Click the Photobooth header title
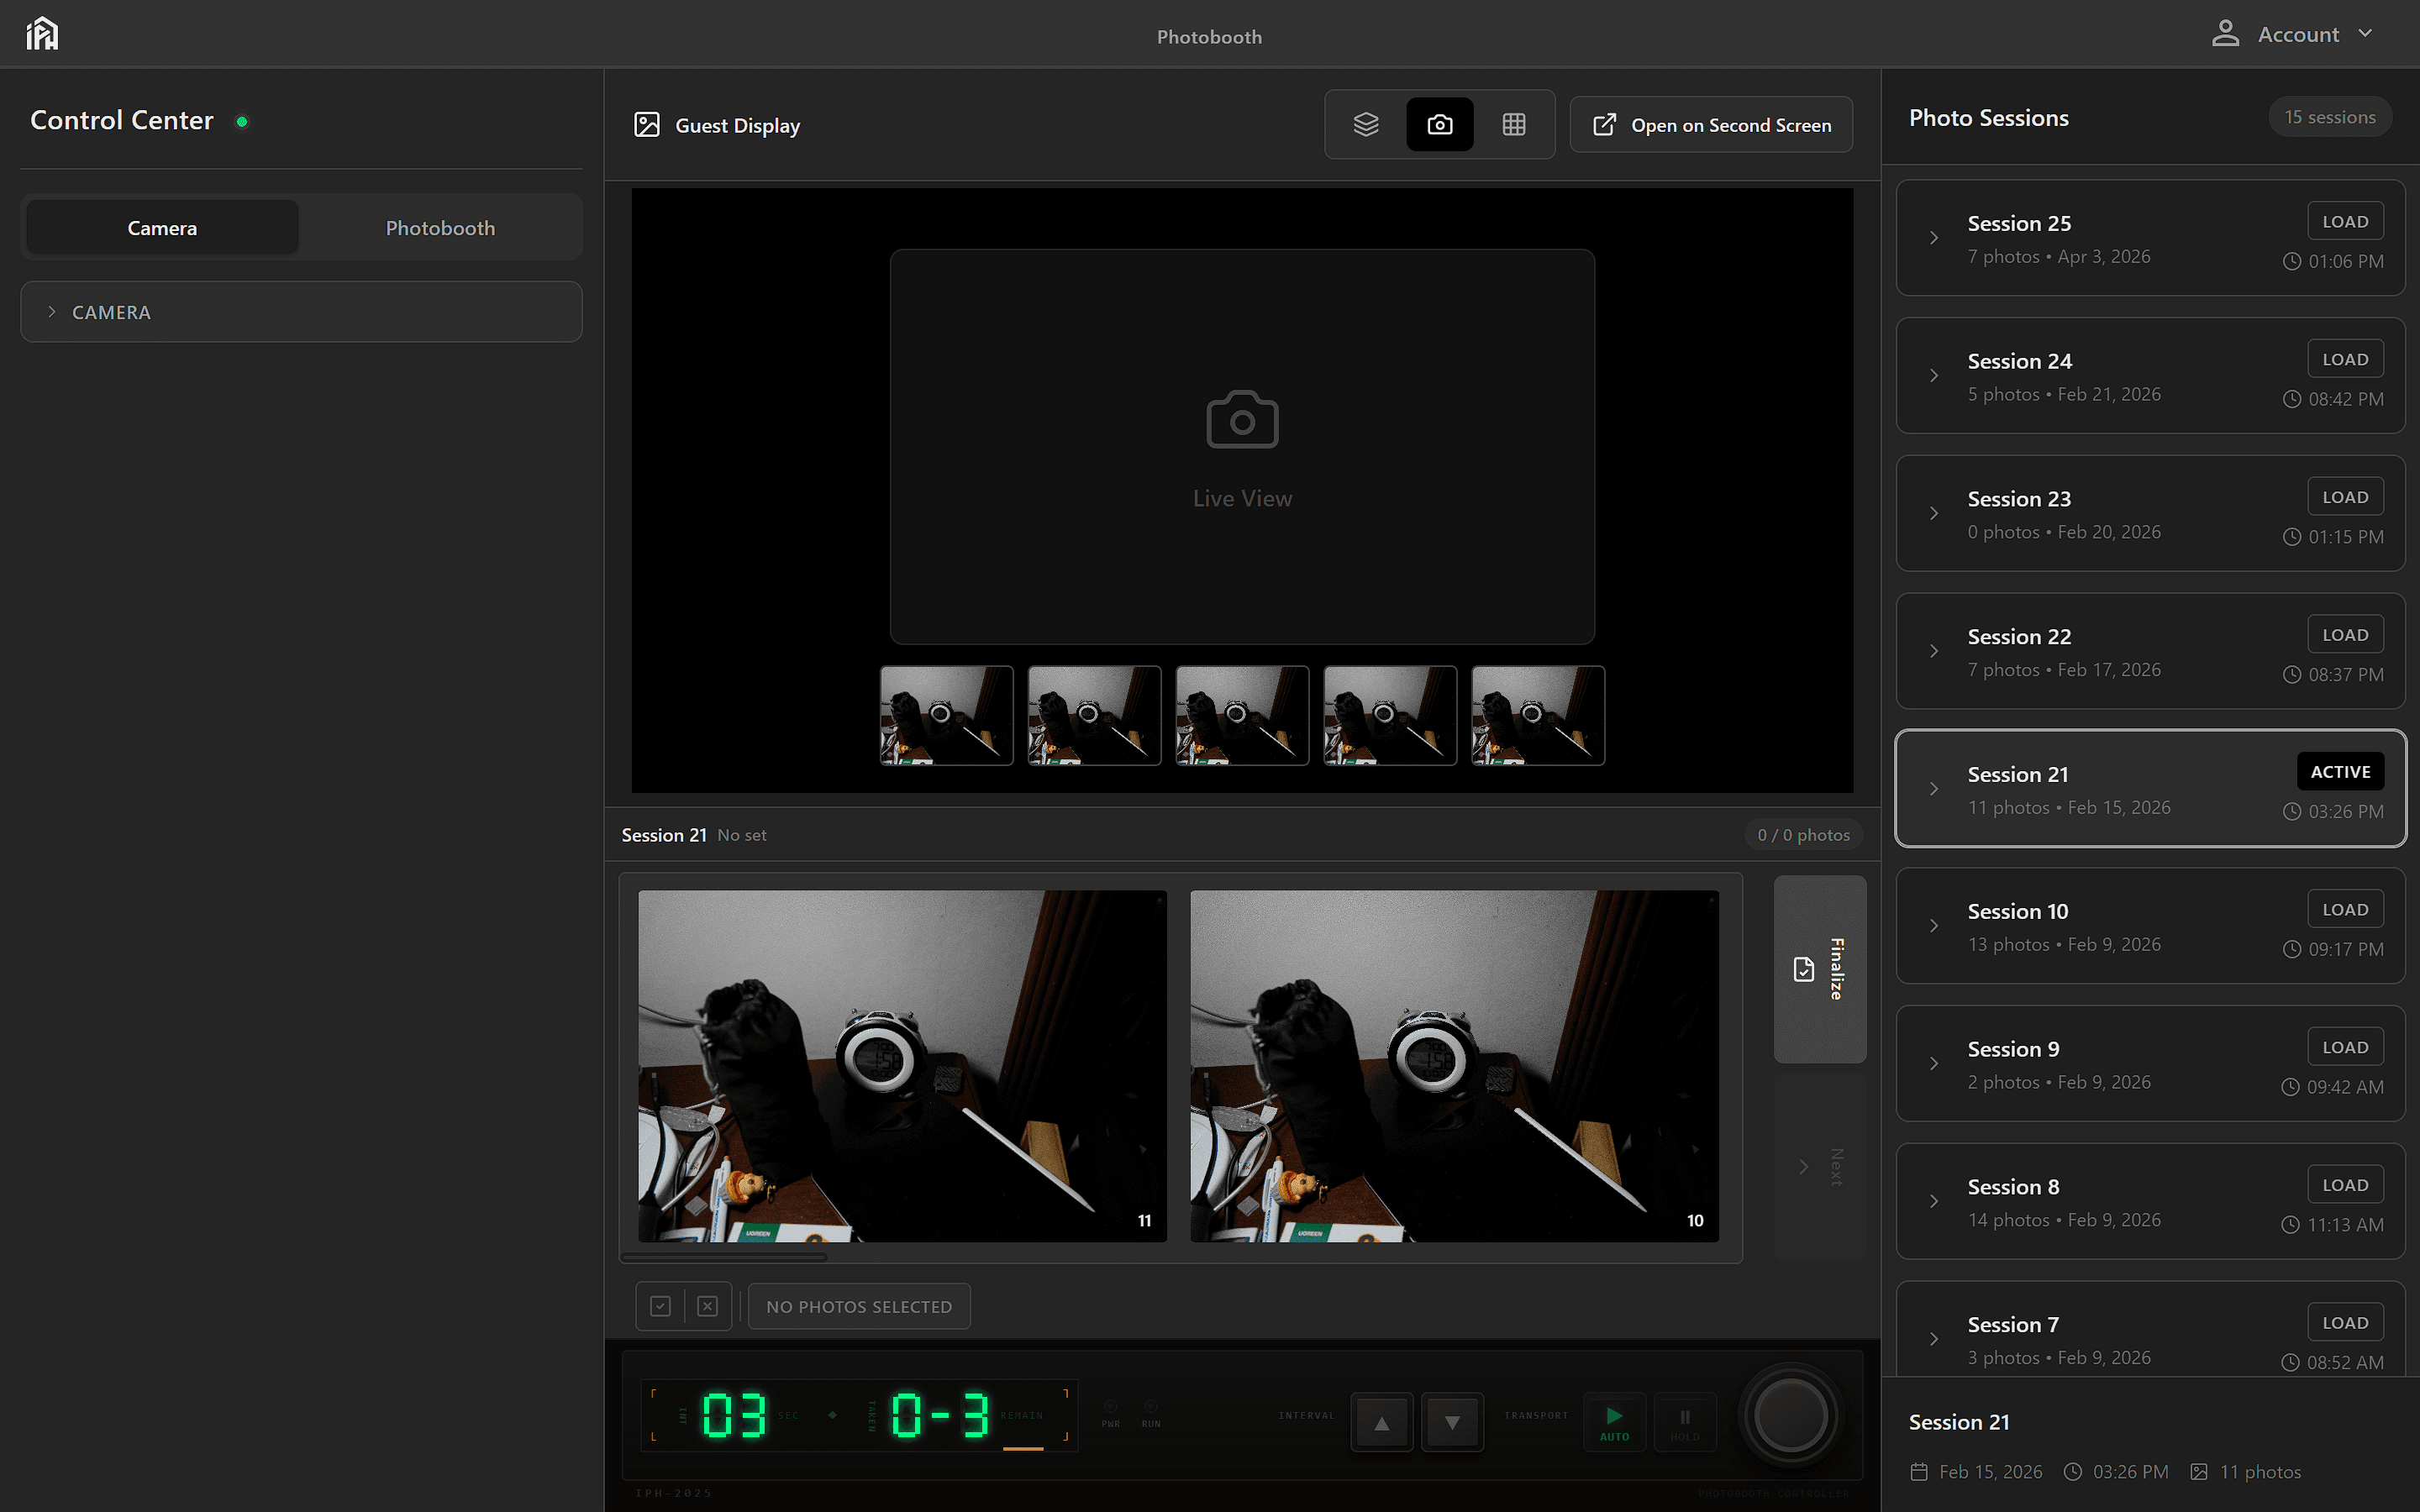 pyautogui.click(x=1209, y=37)
